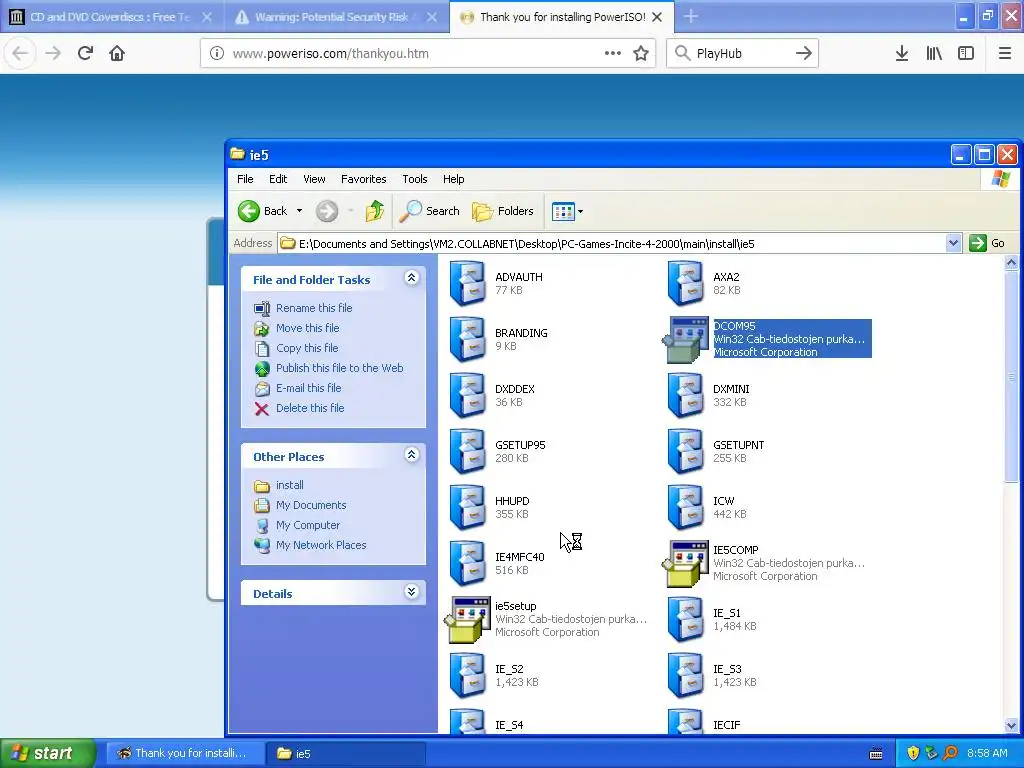Image resolution: width=1024 pixels, height=768 pixels.
Task: Select the BRANDING file icon
Action: [468, 340]
